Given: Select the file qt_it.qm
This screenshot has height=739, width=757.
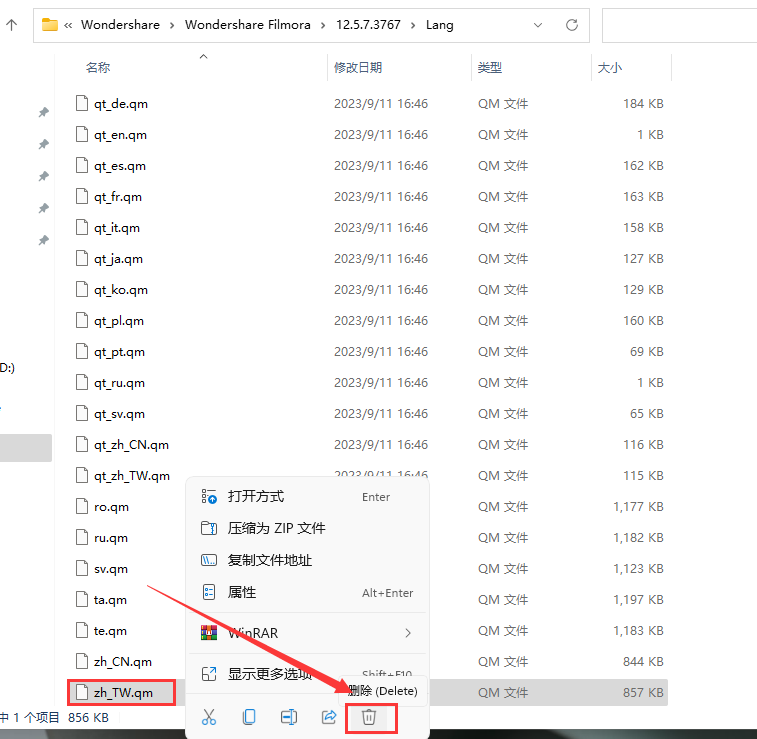Looking at the screenshot, I should (x=117, y=228).
